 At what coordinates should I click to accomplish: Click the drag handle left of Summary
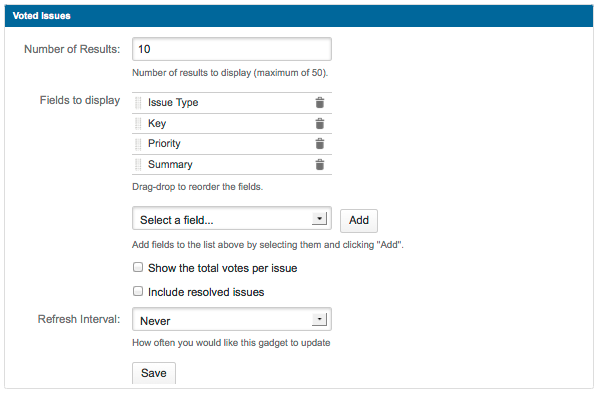(x=138, y=165)
